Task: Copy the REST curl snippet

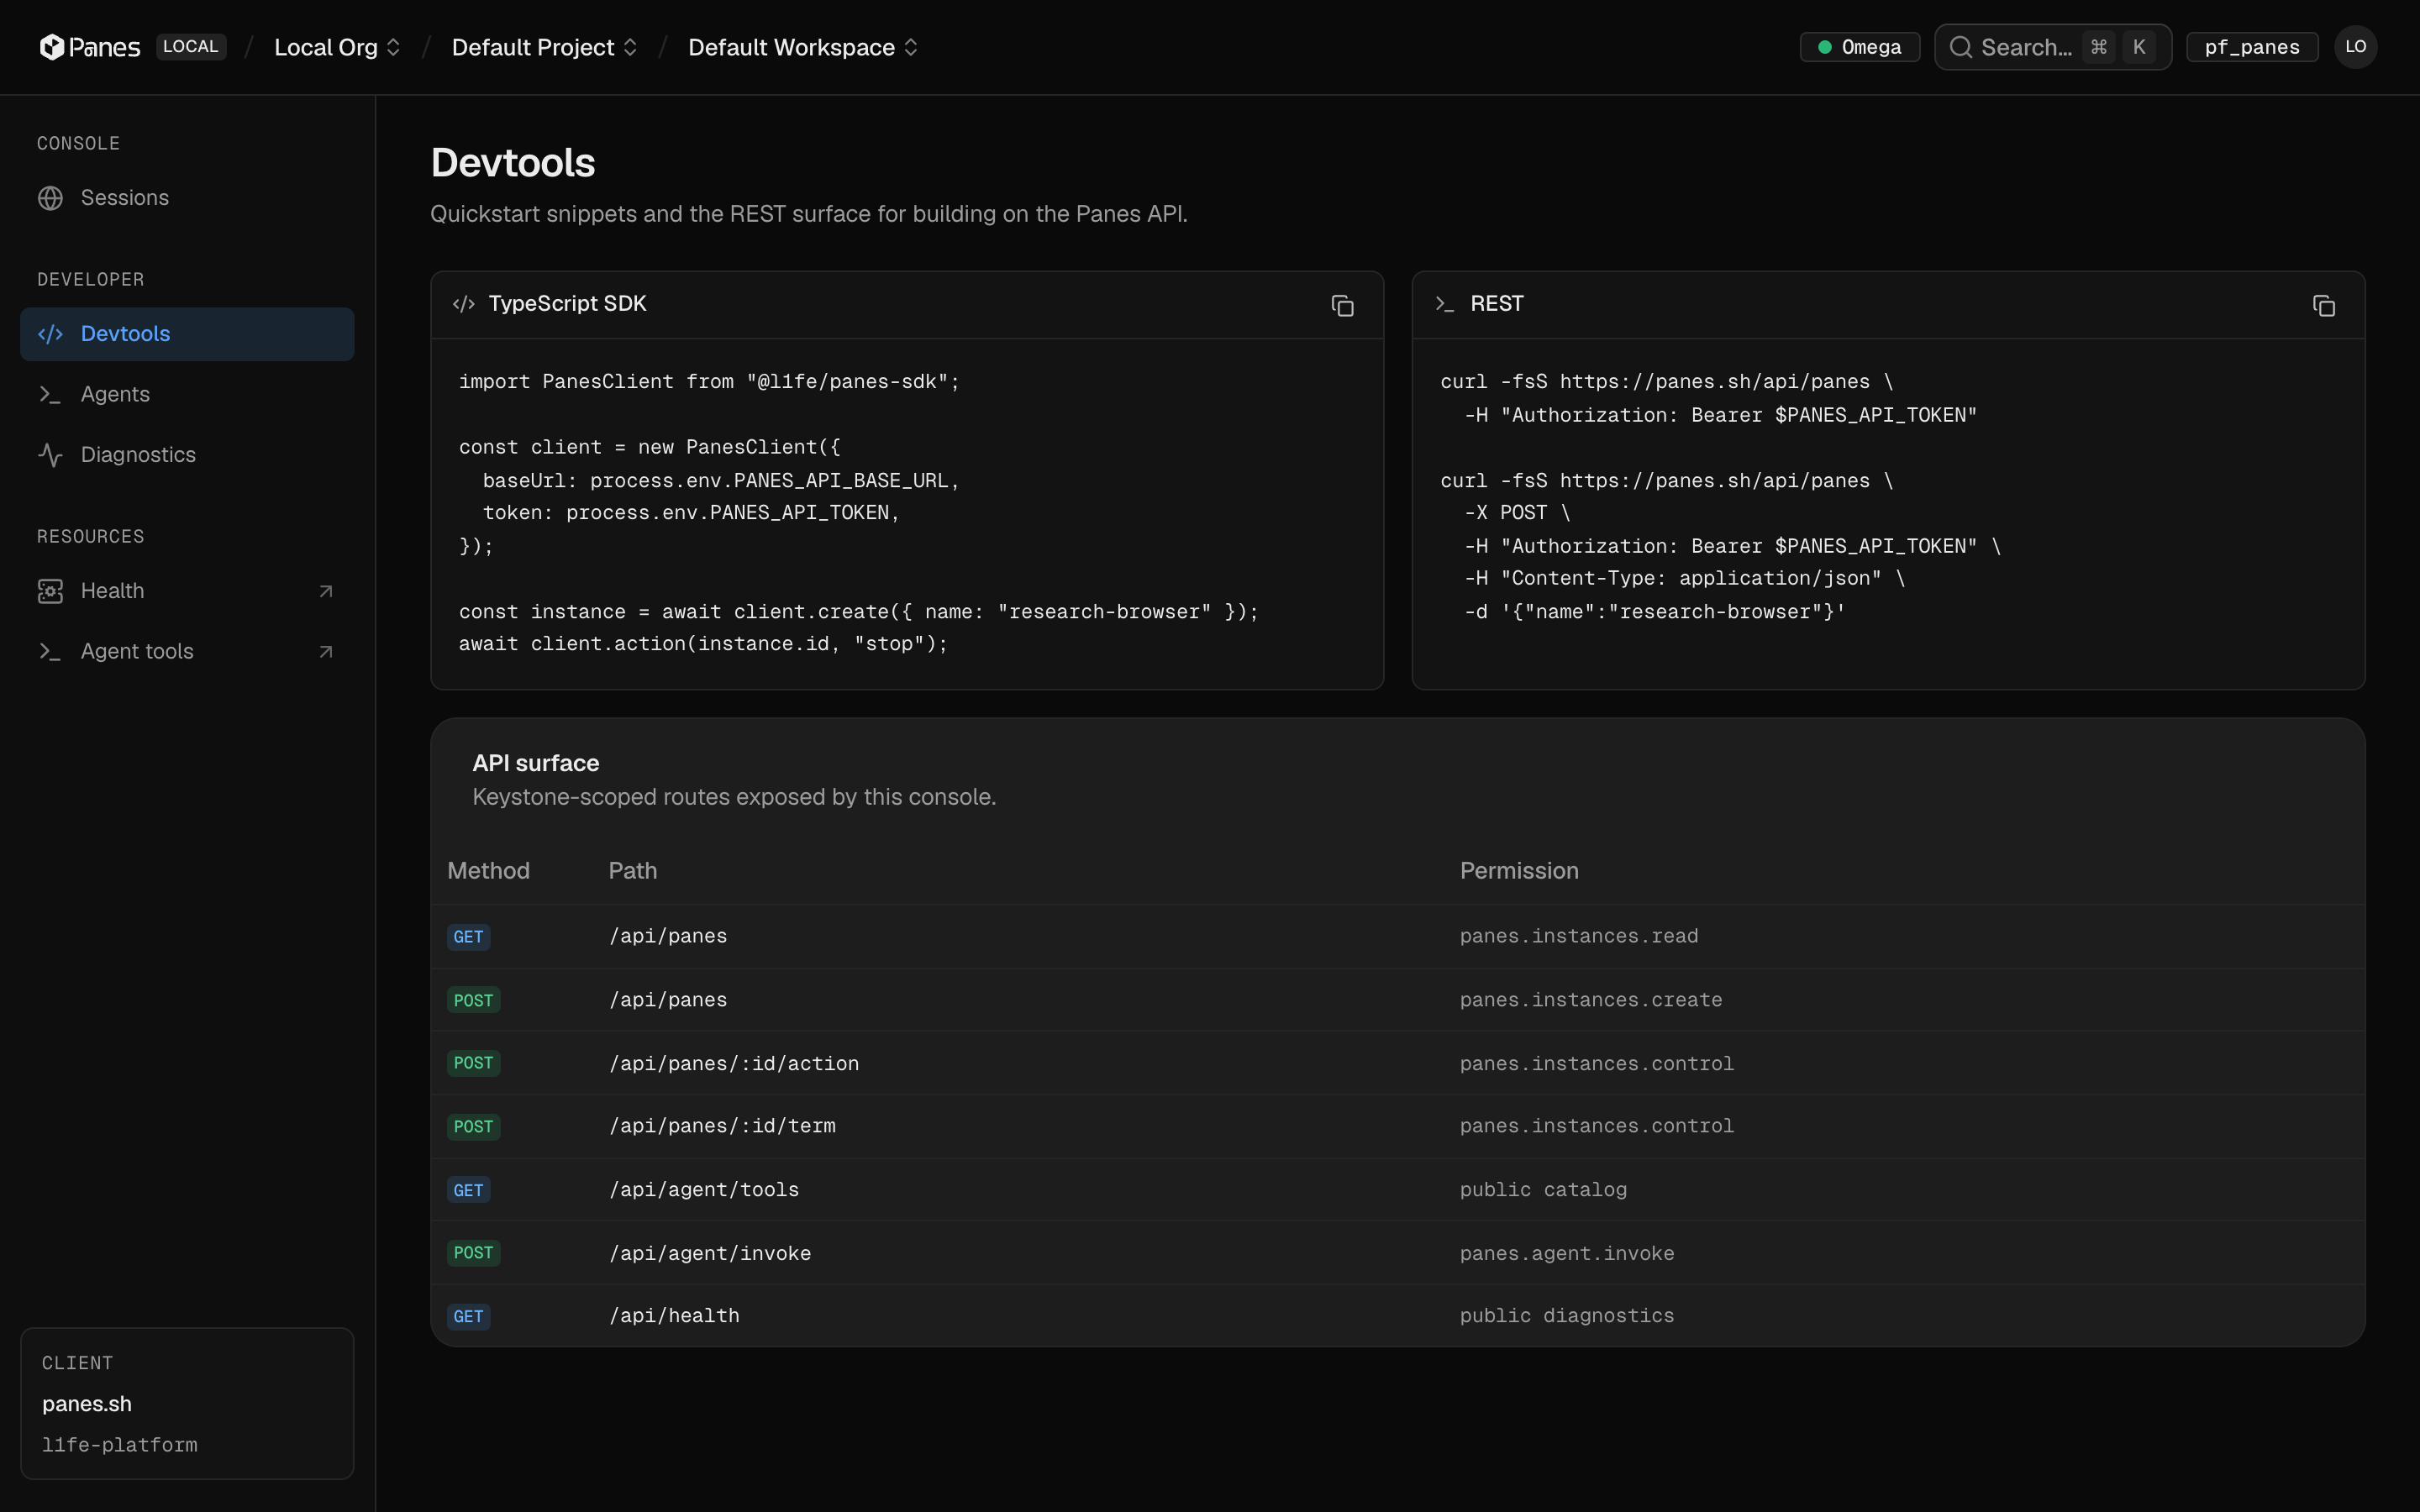Action: [x=2323, y=305]
